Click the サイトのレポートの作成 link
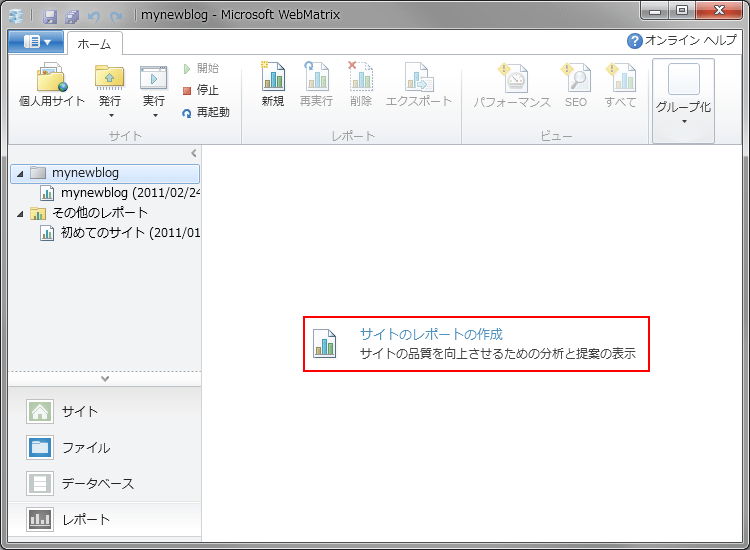Image resolution: width=750 pixels, height=550 pixels. click(x=431, y=334)
